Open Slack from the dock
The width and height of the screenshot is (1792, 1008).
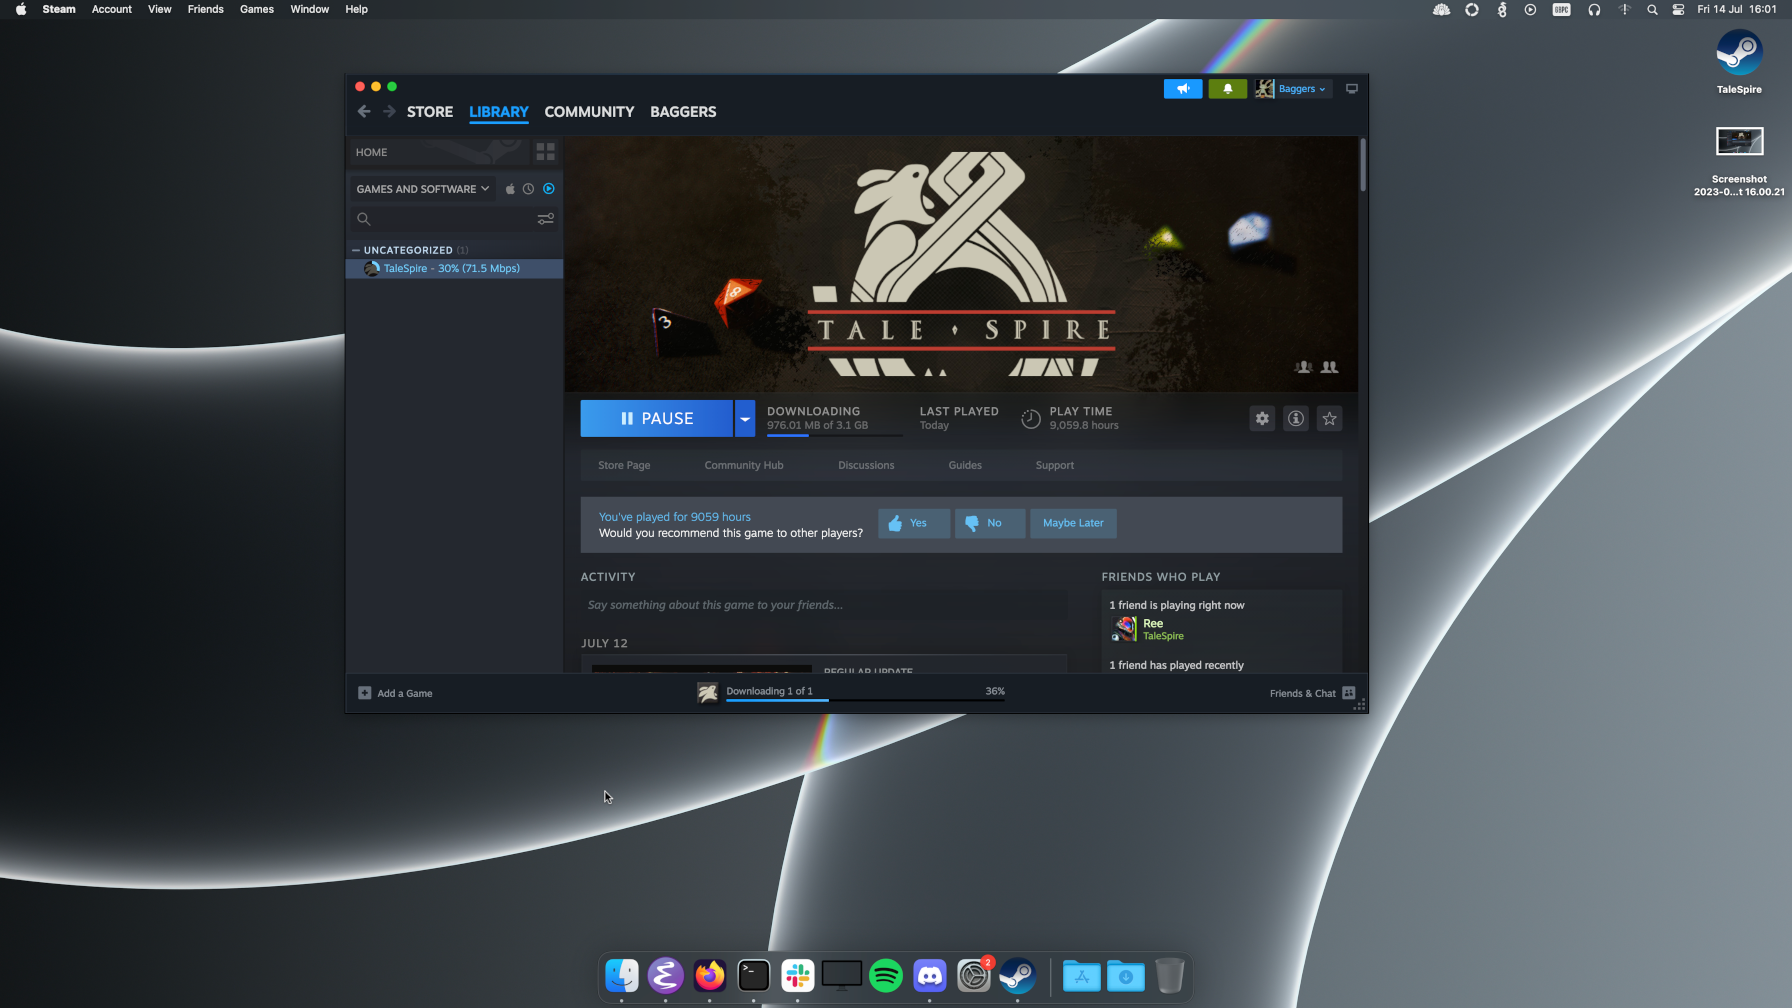pos(798,975)
